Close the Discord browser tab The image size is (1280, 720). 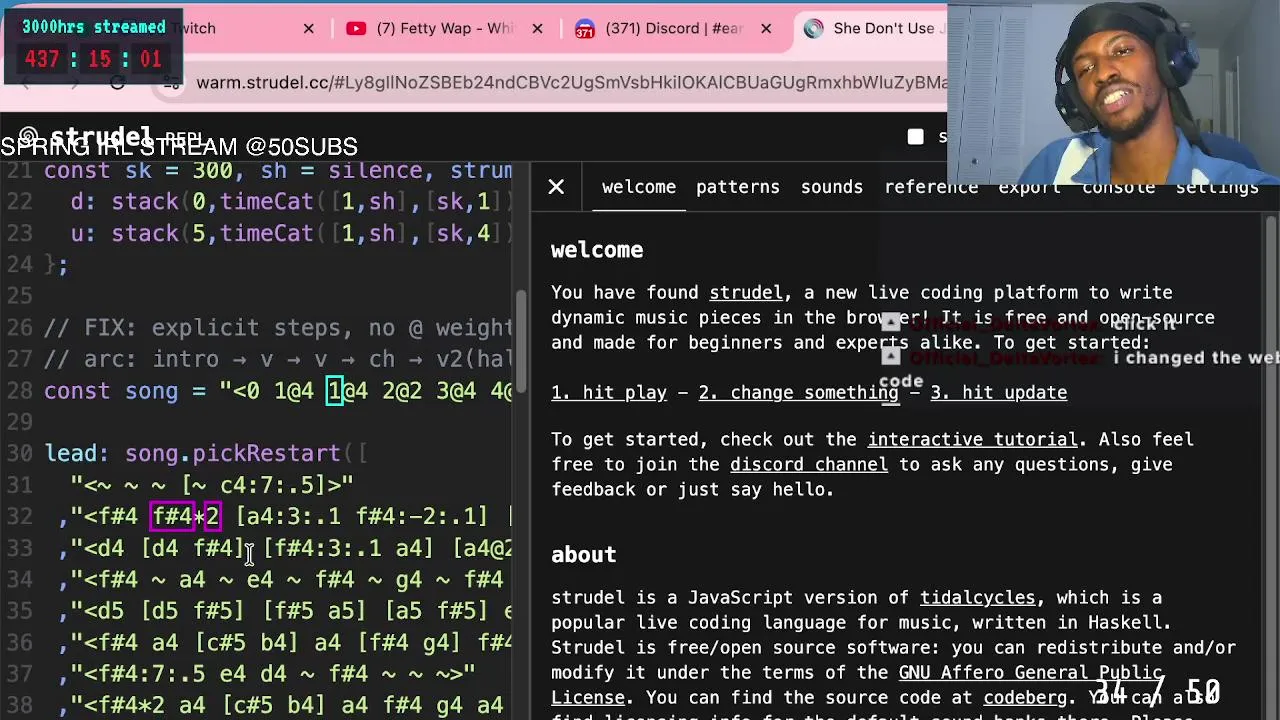[x=766, y=28]
